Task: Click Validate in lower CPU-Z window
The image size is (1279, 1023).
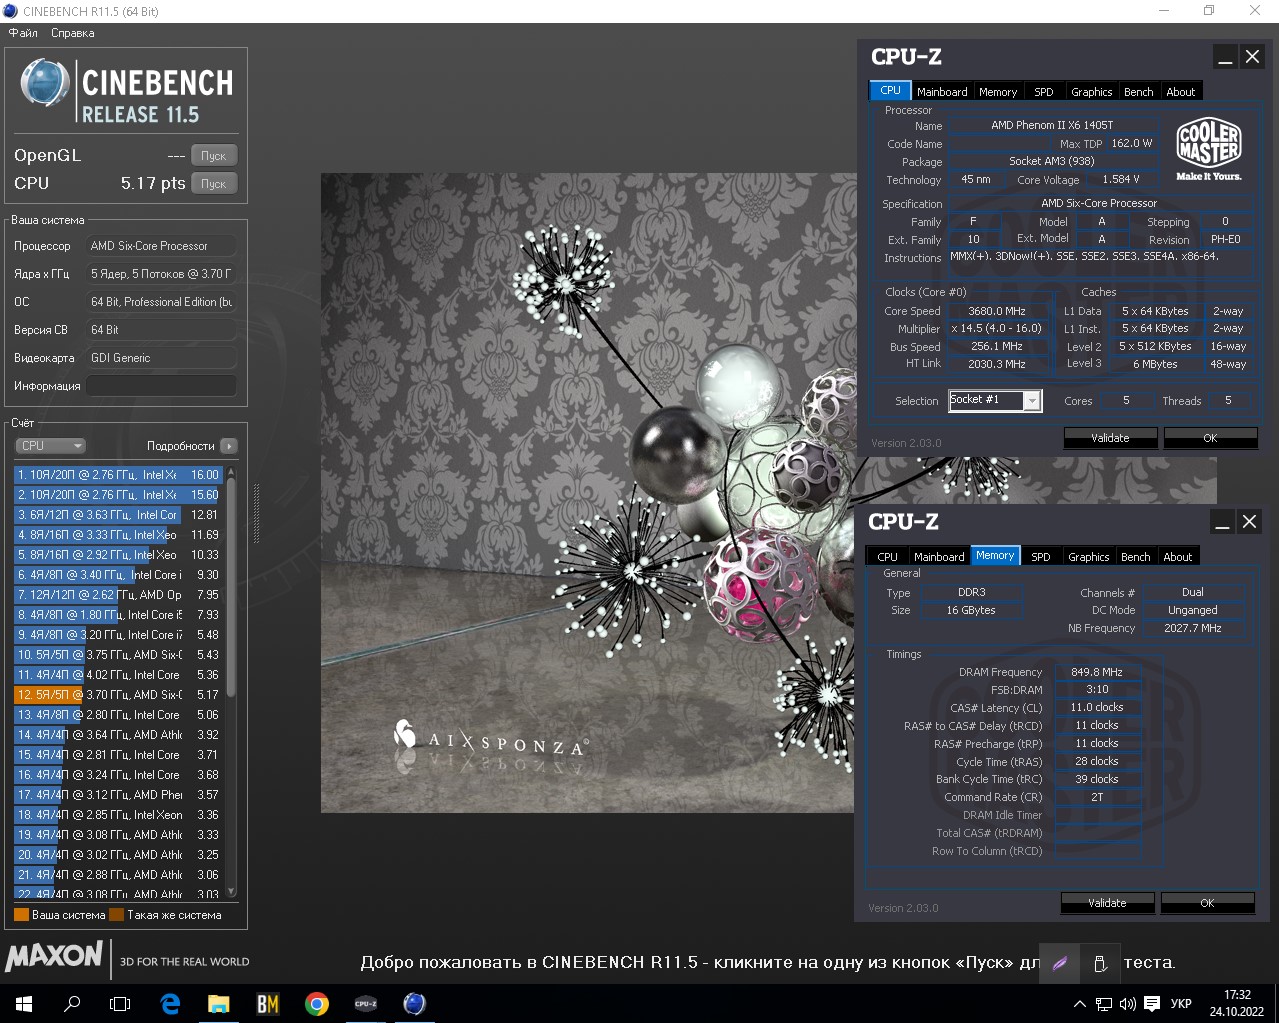Action: (x=1107, y=903)
